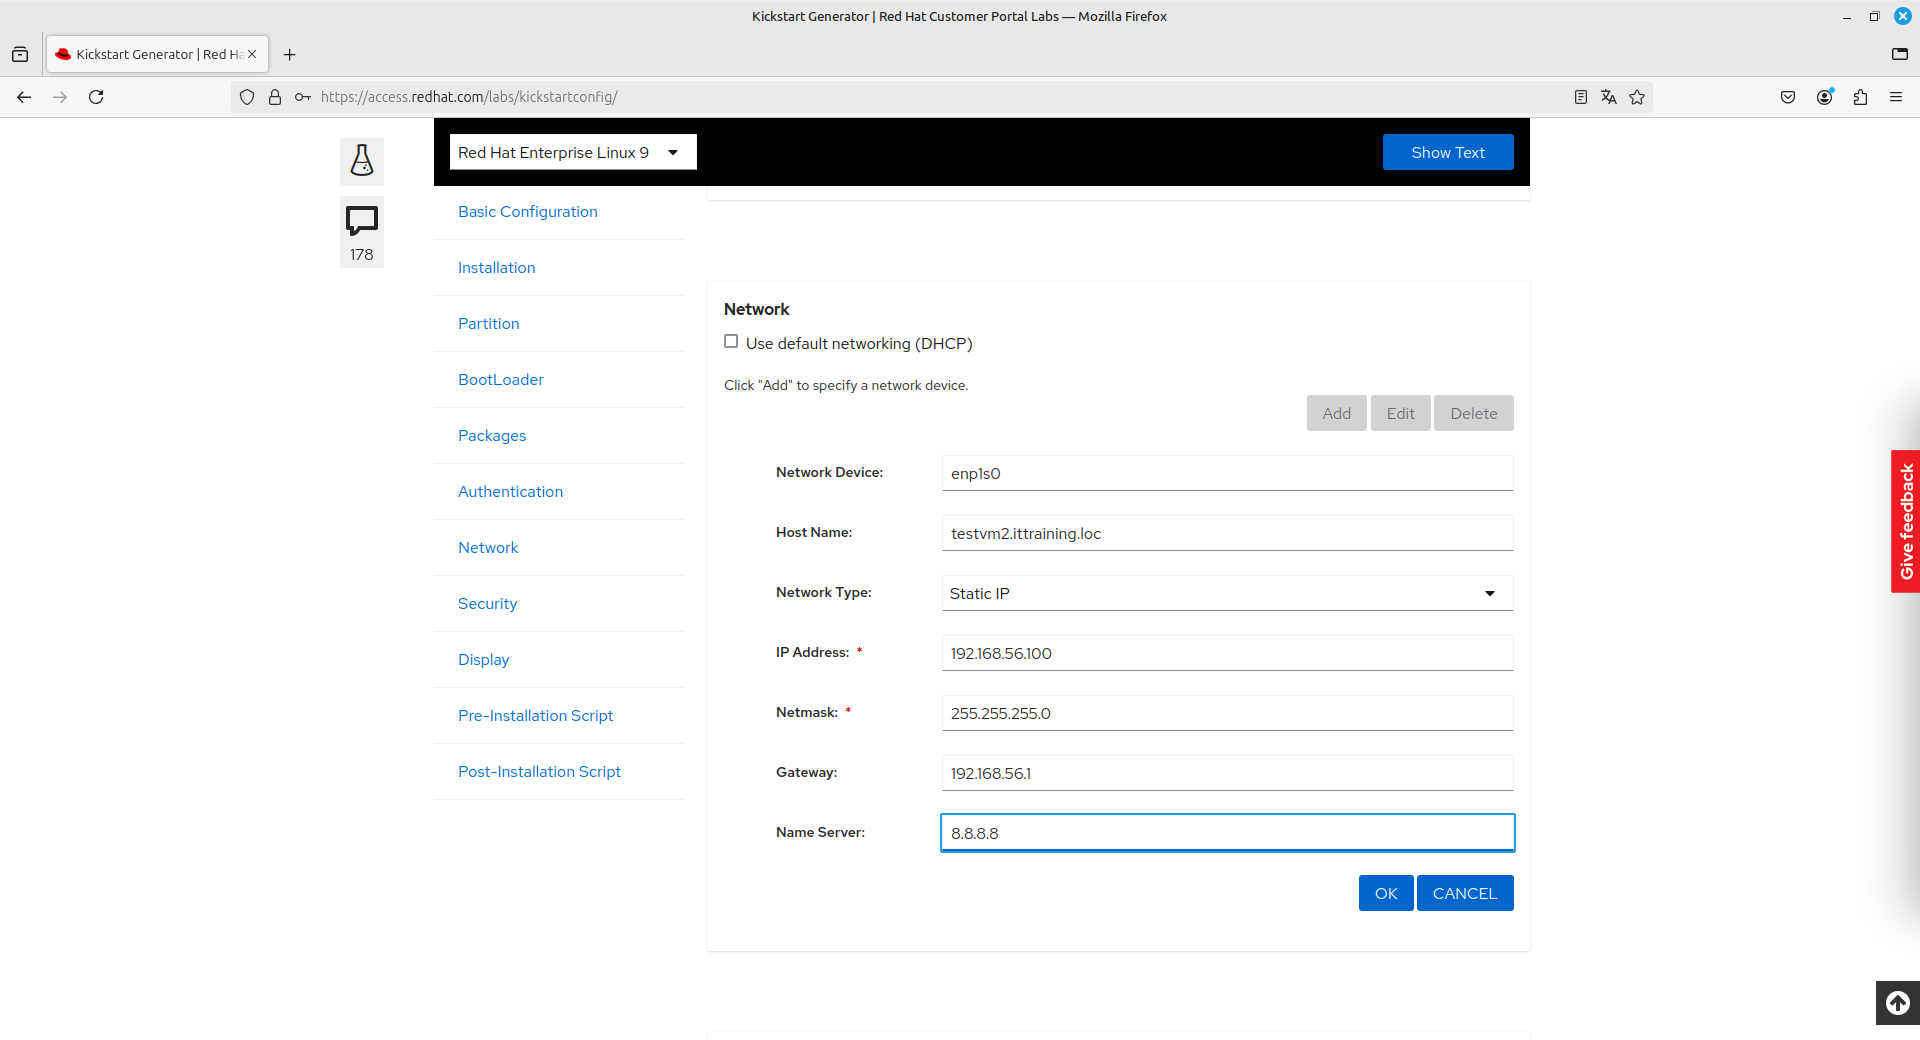
Task: Open the Firefox hamburger menu
Action: 1896,97
